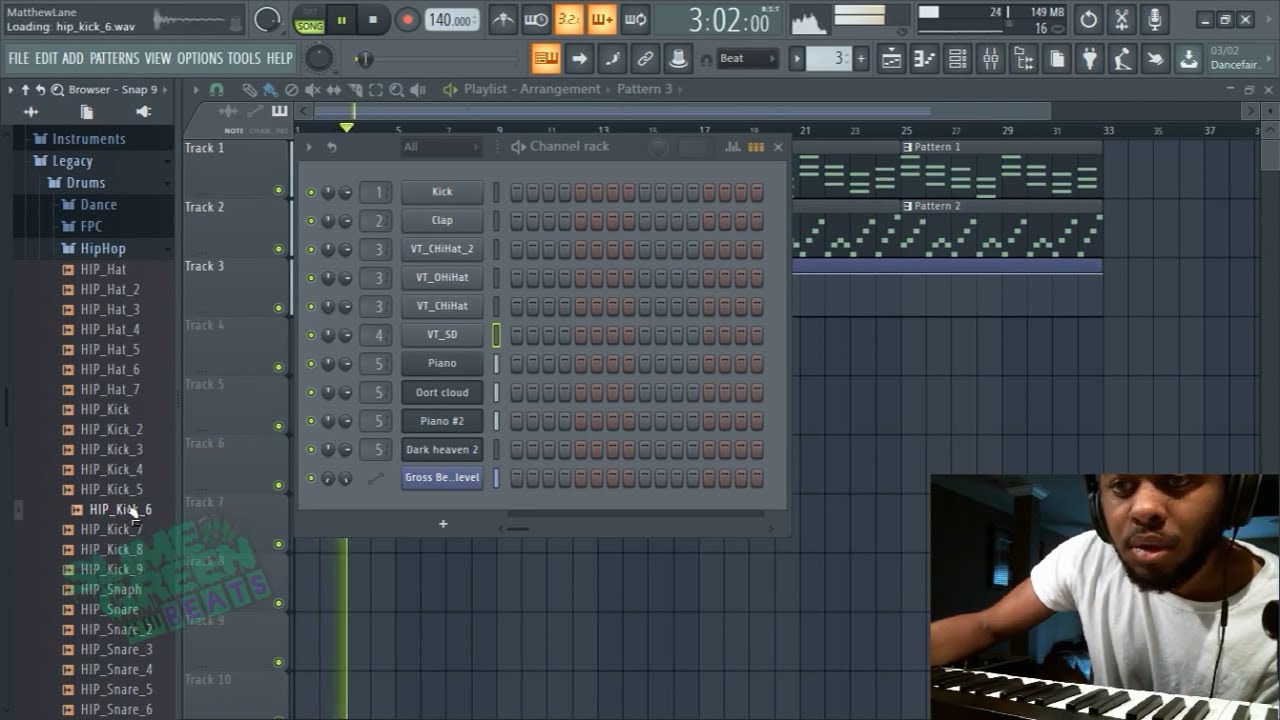The height and width of the screenshot is (720, 1280).
Task: Adjust the Kick channel volume knob
Action: click(345, 192)
